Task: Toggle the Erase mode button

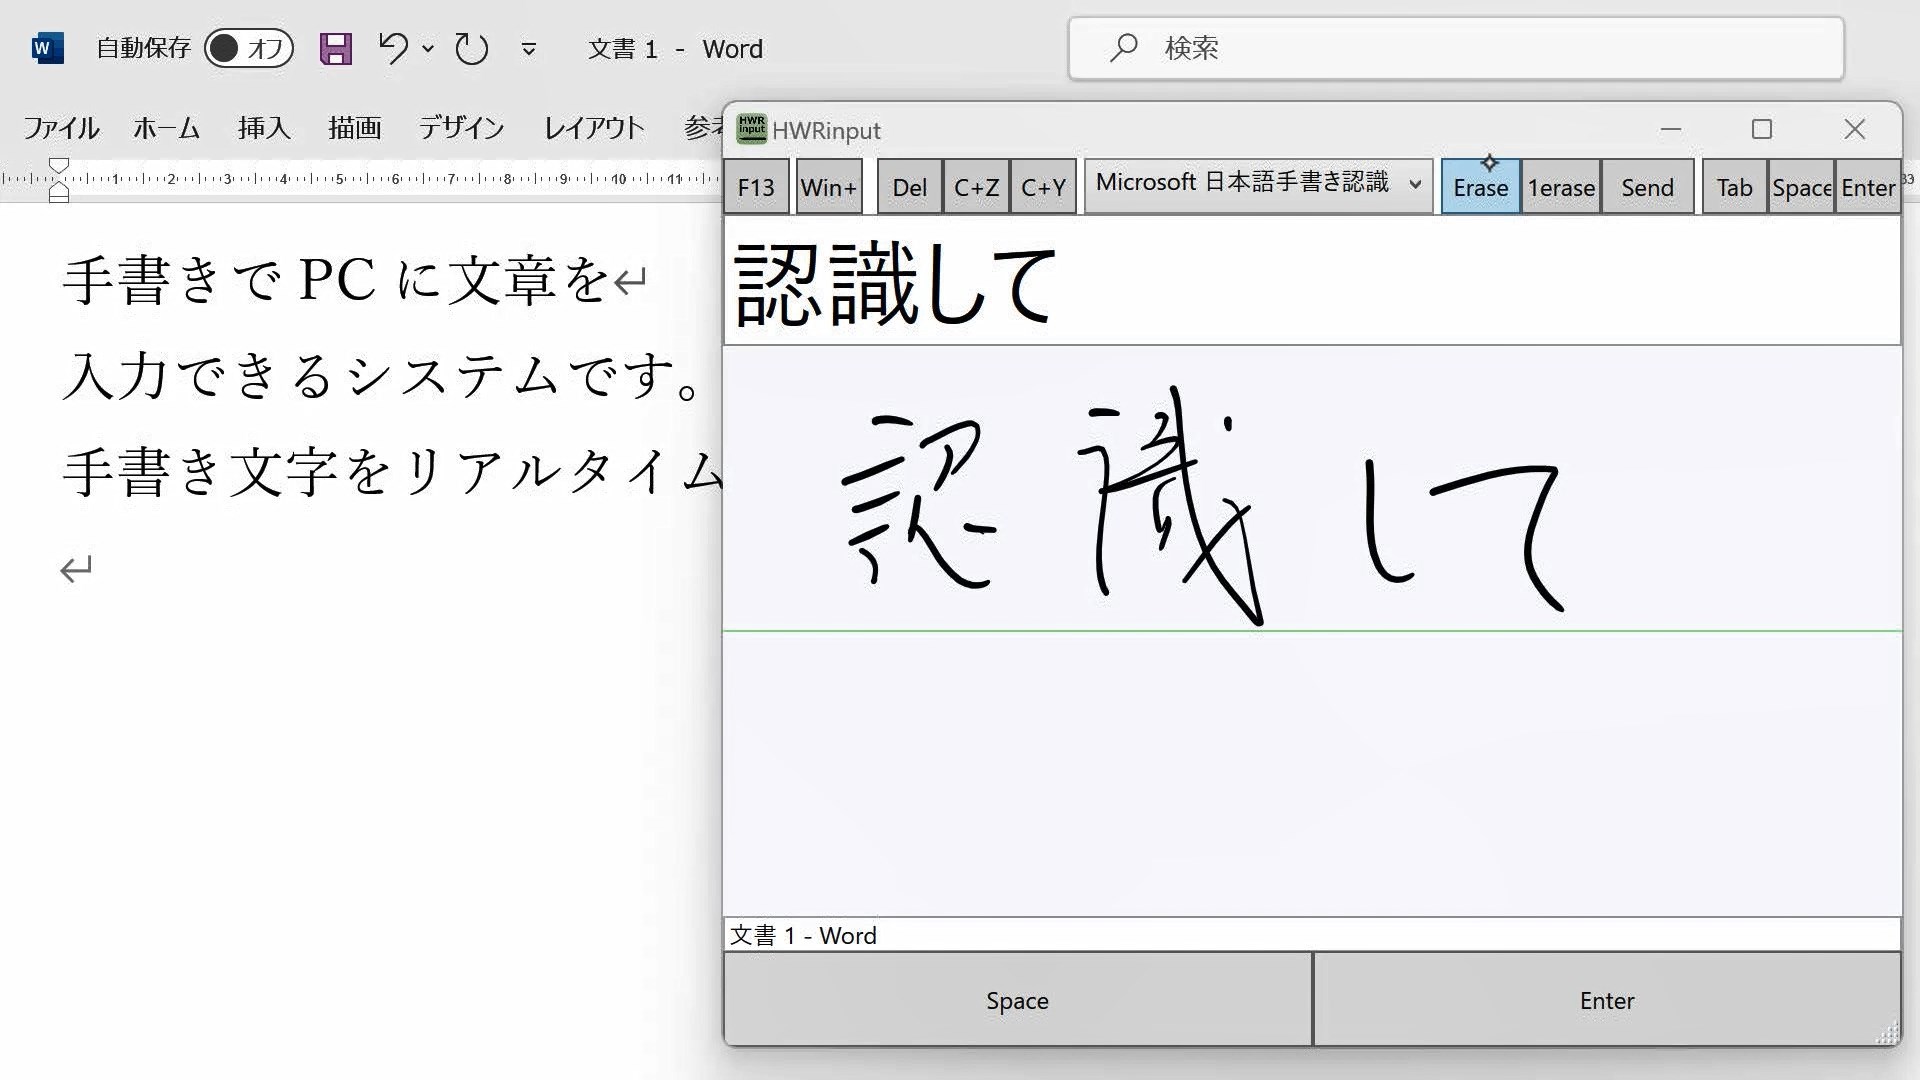Action: [1480, 187]
